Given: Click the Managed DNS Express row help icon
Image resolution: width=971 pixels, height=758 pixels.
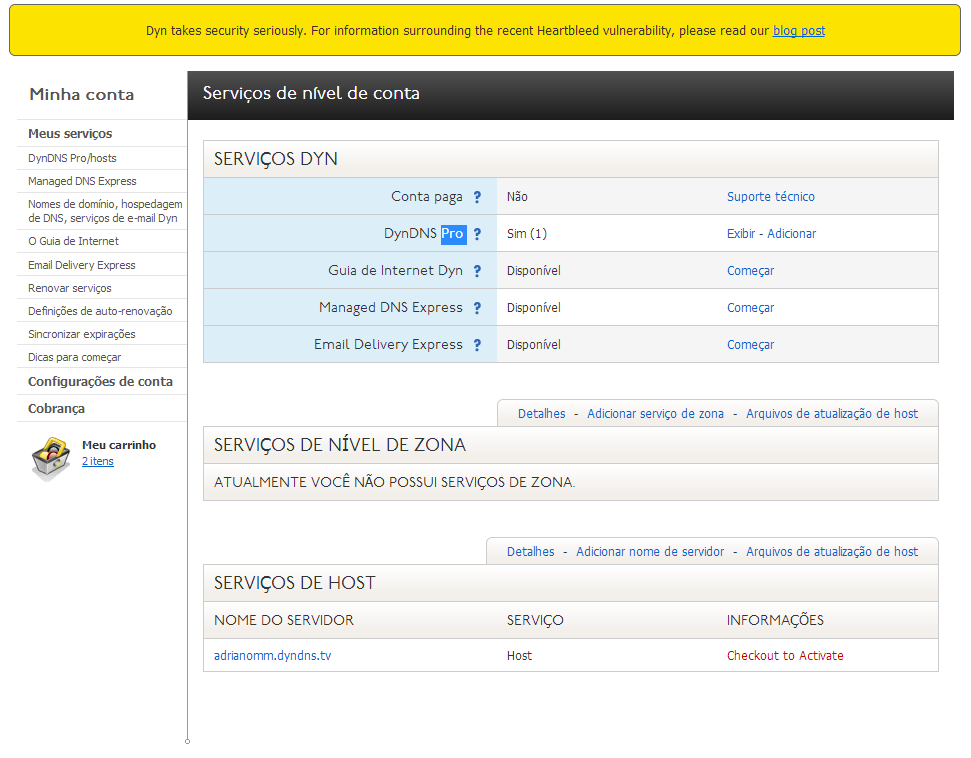Looking at the screenshot, I should coord(477,308).
